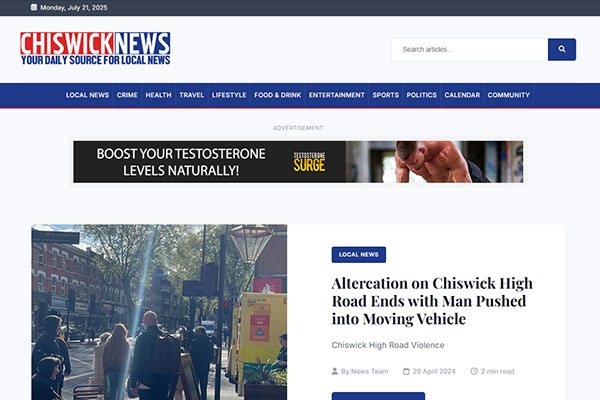Click the '29 April 2024' date text
600x400 pixels.
434,371
